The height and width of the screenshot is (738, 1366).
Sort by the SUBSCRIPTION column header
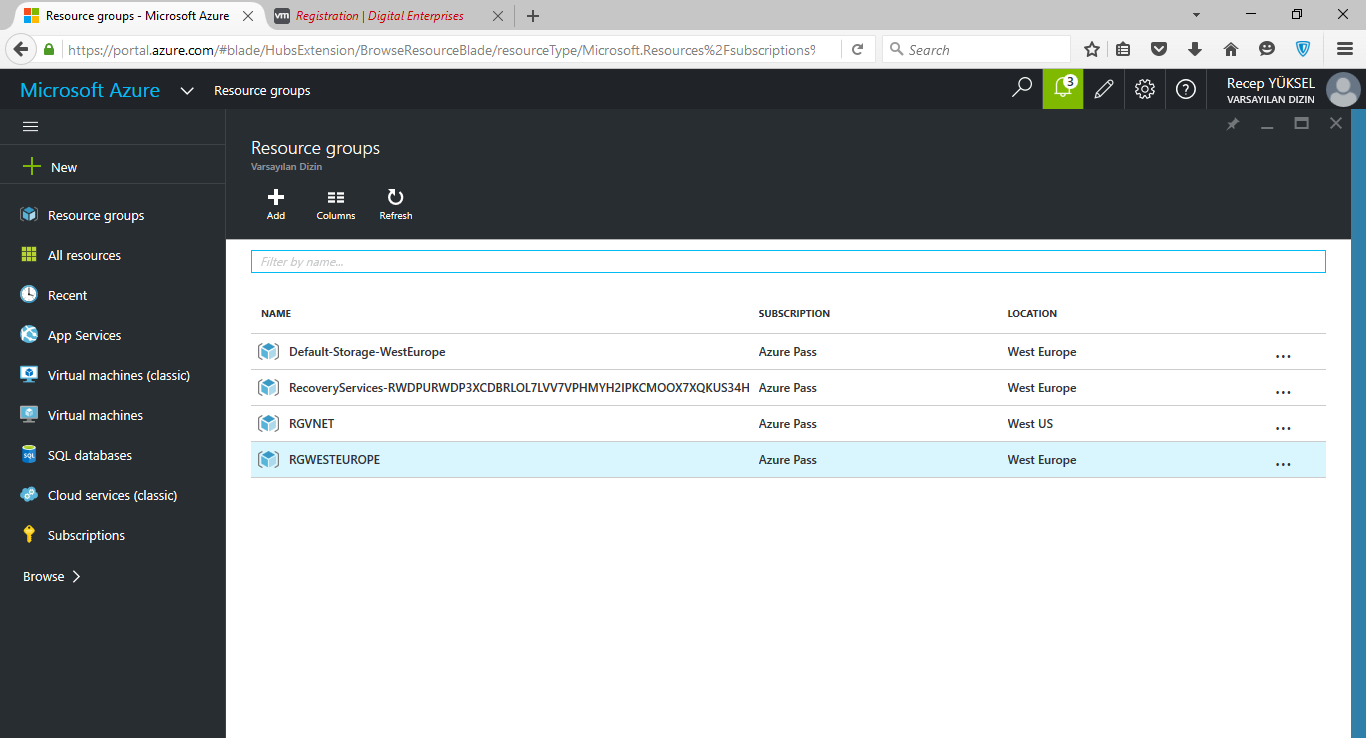[794, 313]
